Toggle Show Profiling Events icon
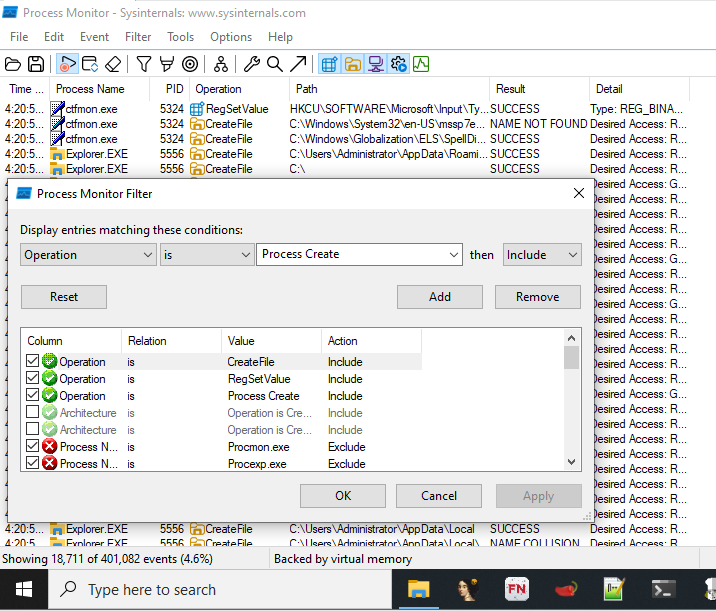The height and width of the screenshot is (611, 716). click(x=421, y=64)
